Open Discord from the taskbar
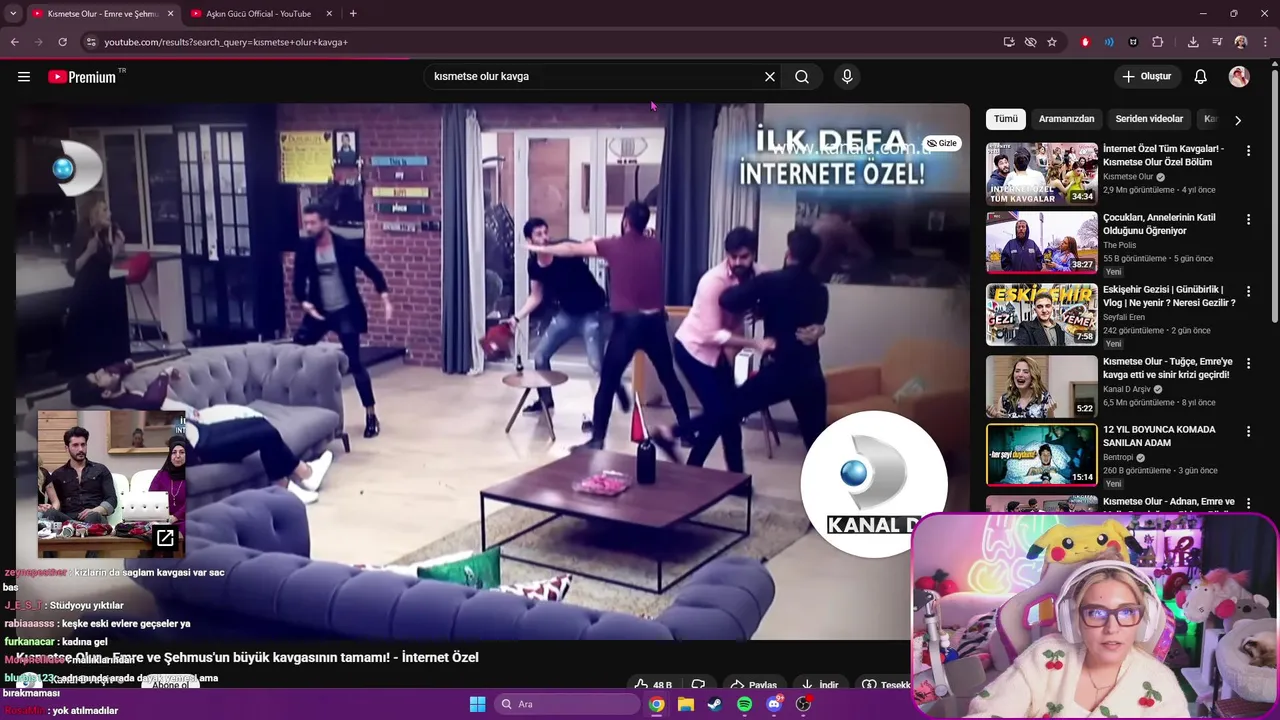This screenshot has width=1280, height=720. point(773,704)
